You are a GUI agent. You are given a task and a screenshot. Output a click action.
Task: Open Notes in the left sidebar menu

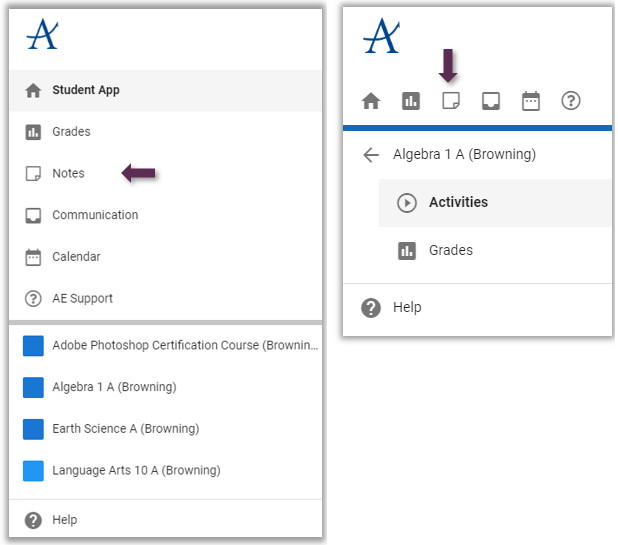[x=68, y=174]
